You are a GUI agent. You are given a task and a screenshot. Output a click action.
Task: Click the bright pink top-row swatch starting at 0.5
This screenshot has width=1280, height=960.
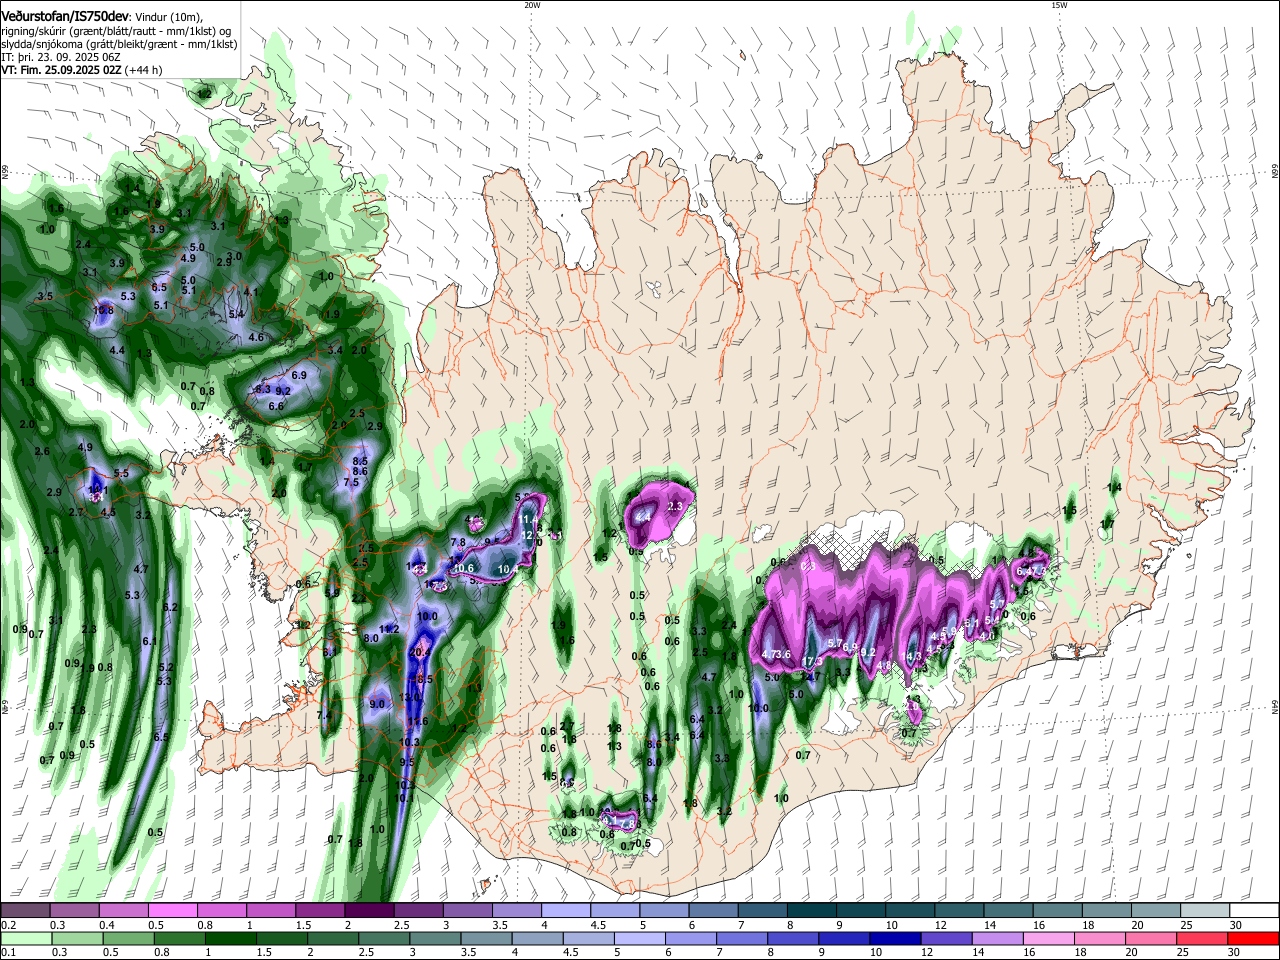[x=172, y=910]
